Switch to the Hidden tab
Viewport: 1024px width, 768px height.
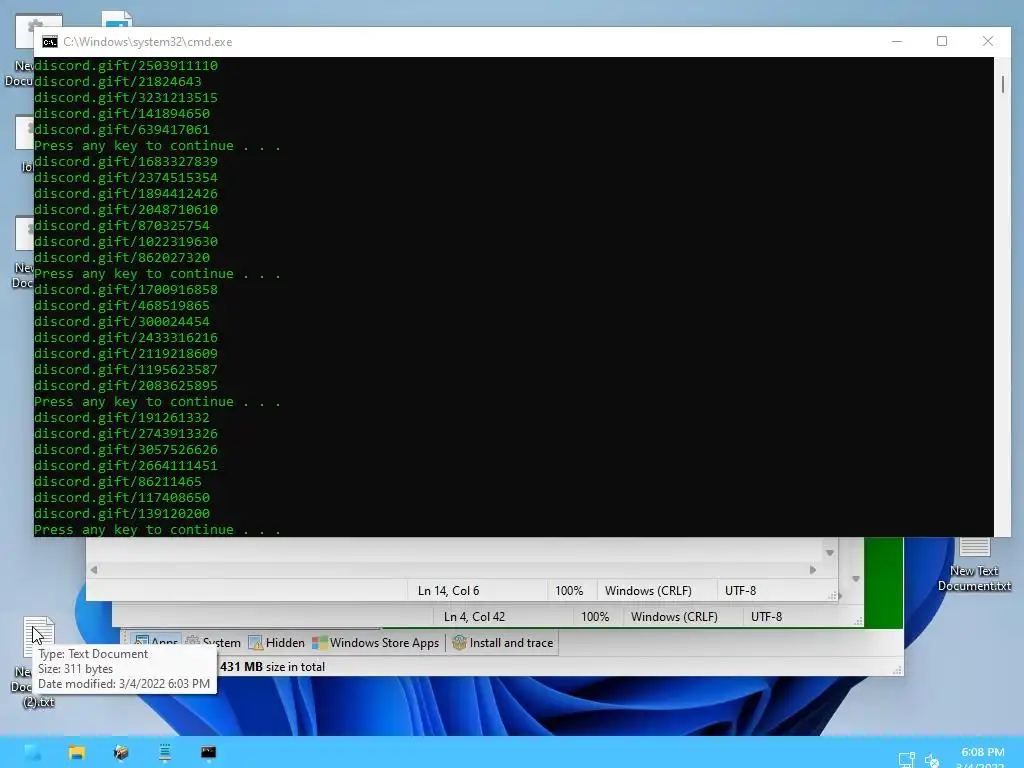277,643
